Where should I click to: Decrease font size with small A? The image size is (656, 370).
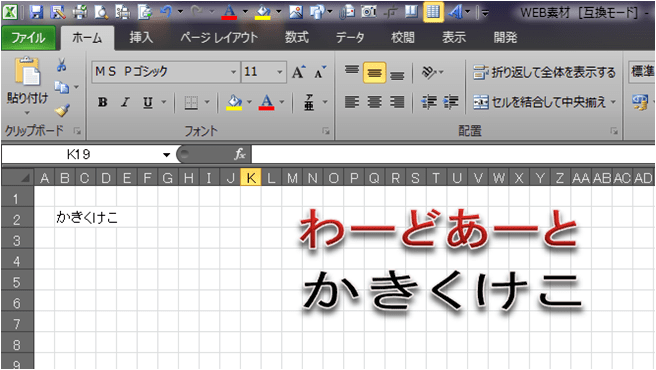[x=320, y=72]
